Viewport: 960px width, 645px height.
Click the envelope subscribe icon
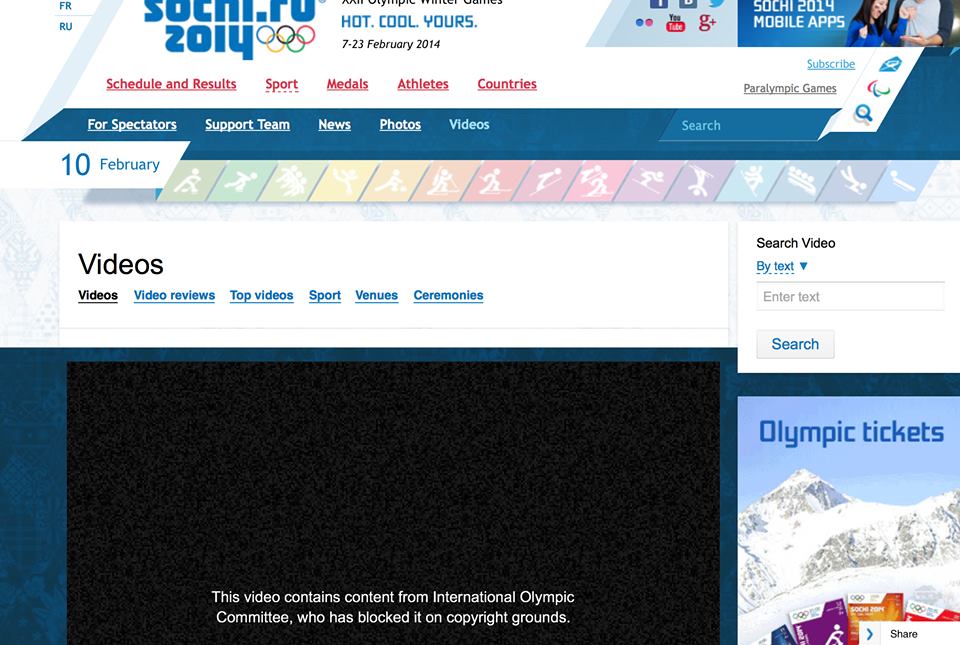pyautogui.click(x=890, y=64)
